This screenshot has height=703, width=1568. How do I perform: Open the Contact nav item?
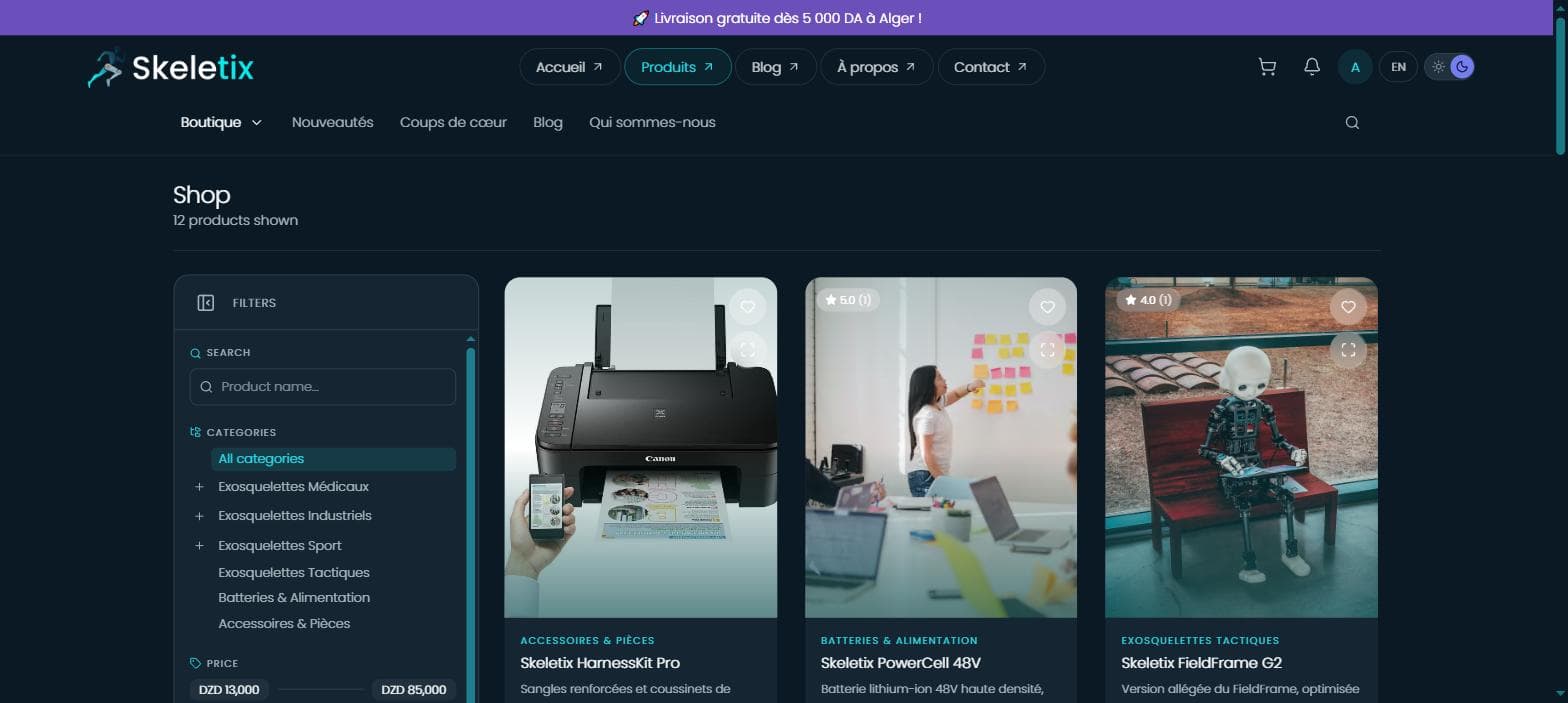click(990, 67)
